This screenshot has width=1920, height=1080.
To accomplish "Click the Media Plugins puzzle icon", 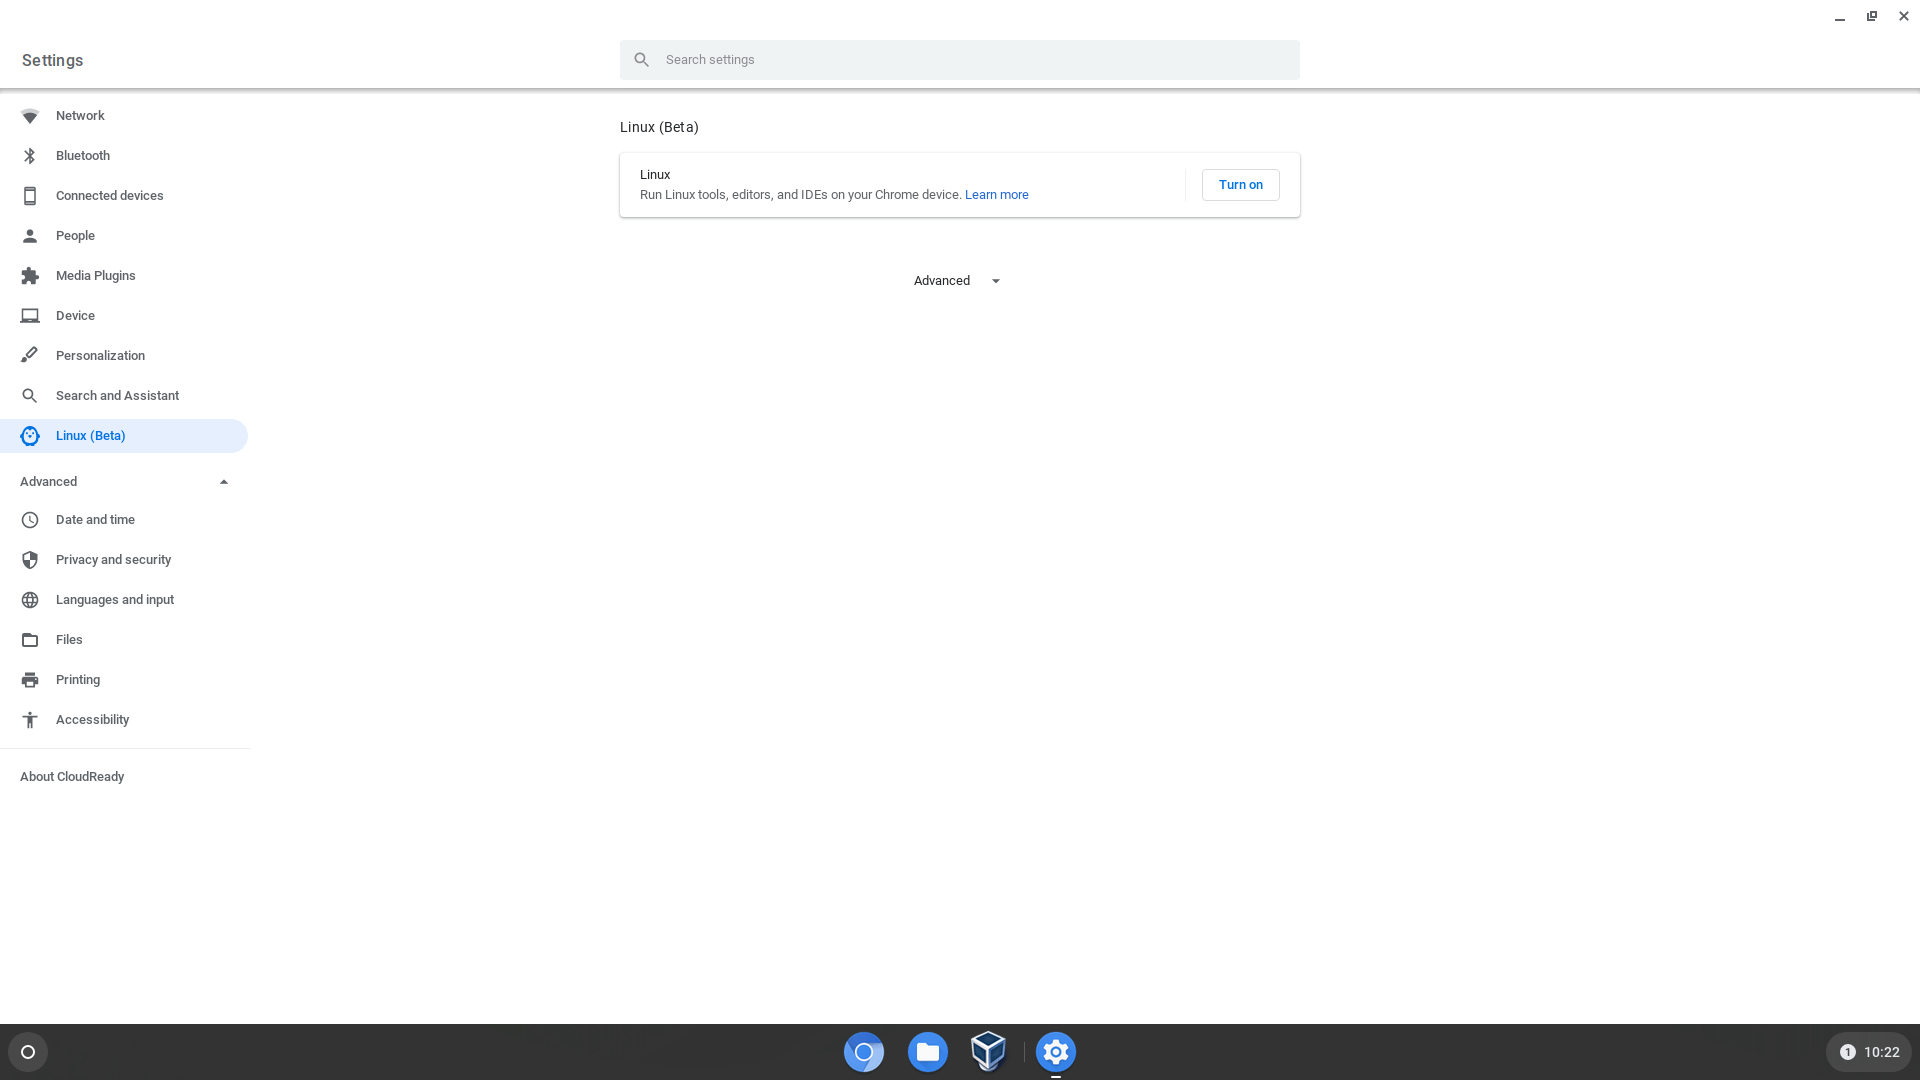I will coord(30,276).
